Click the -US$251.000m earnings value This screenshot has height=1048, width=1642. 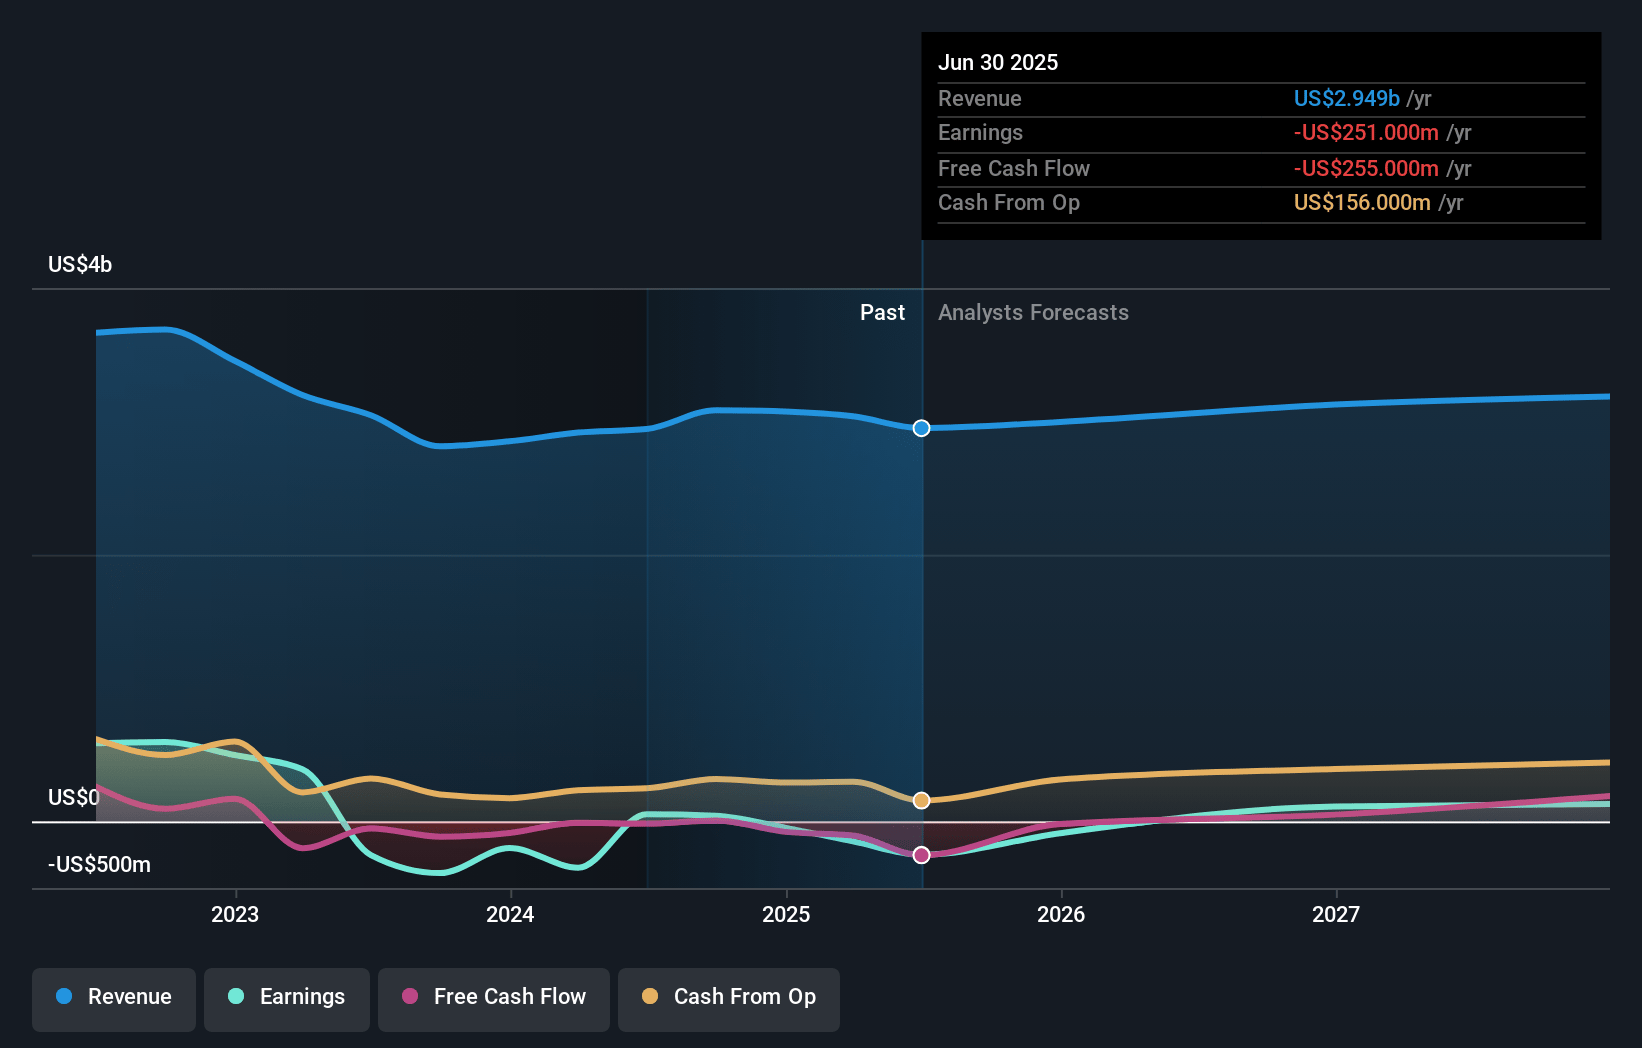(x=1366, y=132)
